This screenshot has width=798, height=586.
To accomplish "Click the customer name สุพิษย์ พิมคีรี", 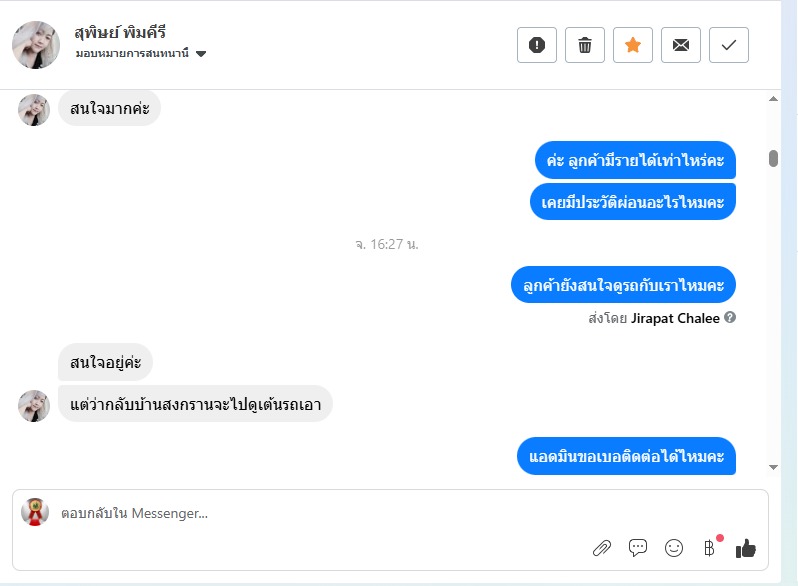I will tap(120, 33).
